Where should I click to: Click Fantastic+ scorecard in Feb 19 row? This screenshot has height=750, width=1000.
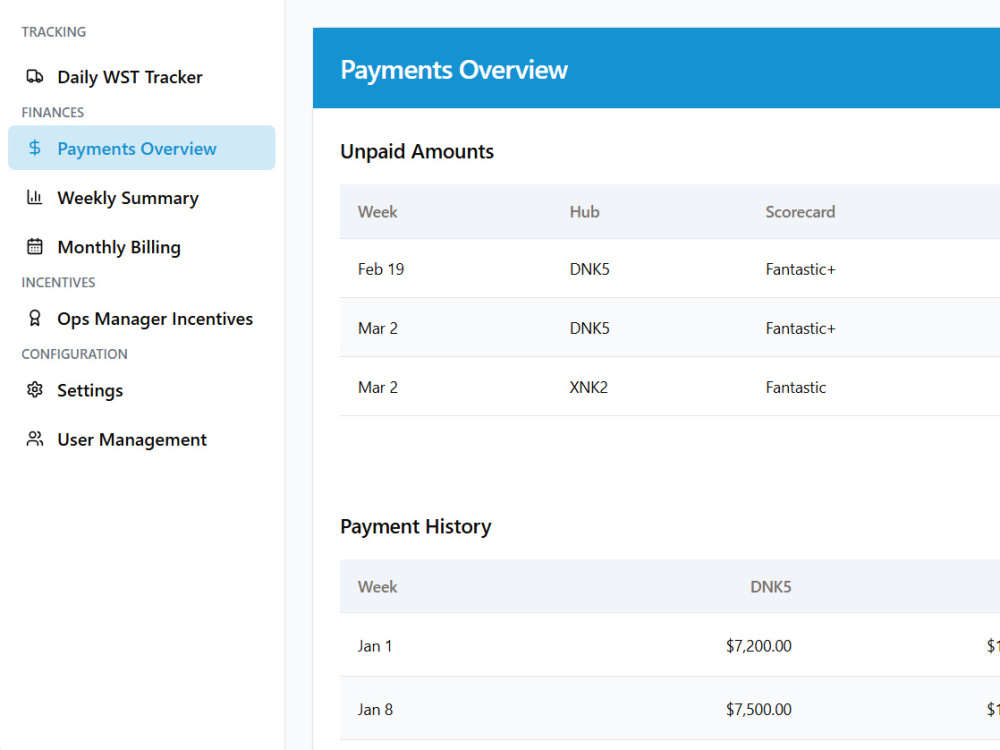800,269
